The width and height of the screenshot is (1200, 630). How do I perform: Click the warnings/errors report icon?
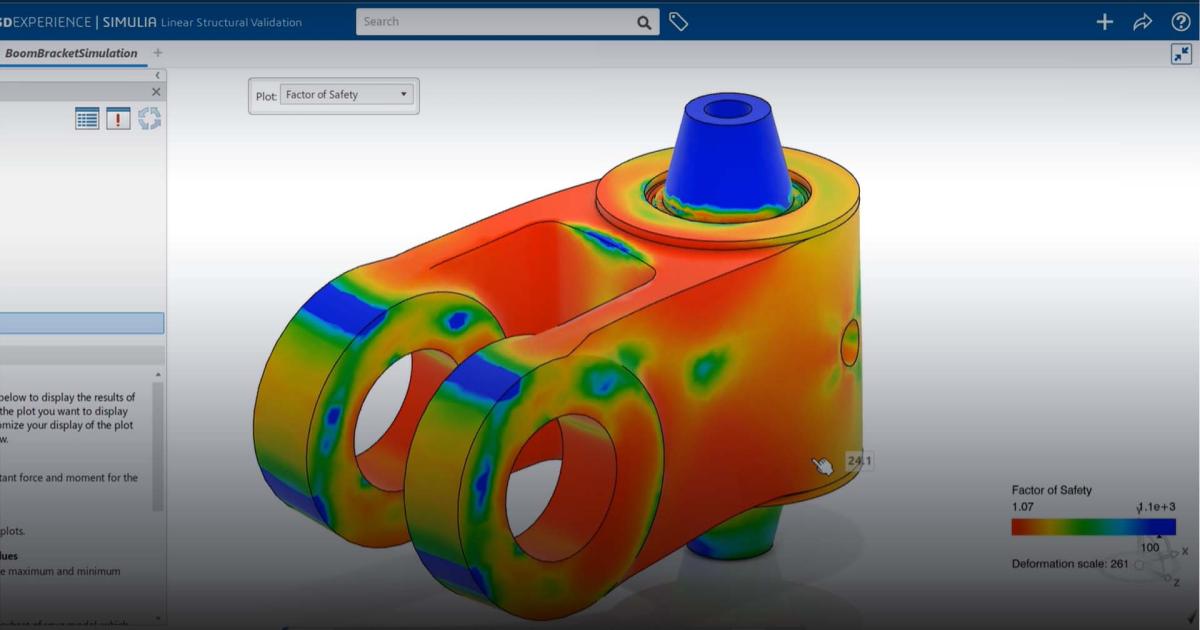pos(117,118)
